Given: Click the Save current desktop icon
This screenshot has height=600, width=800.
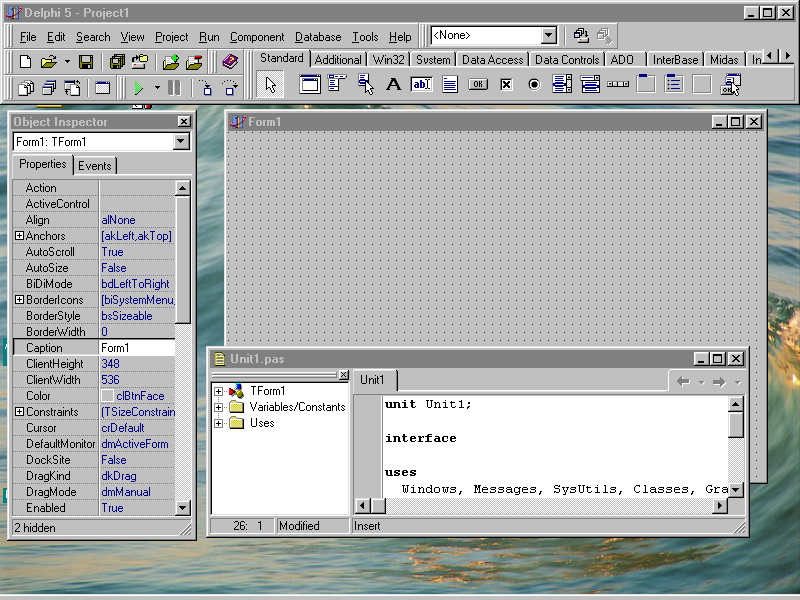Looking at the screenshot, I should click(x=581, y=35).
